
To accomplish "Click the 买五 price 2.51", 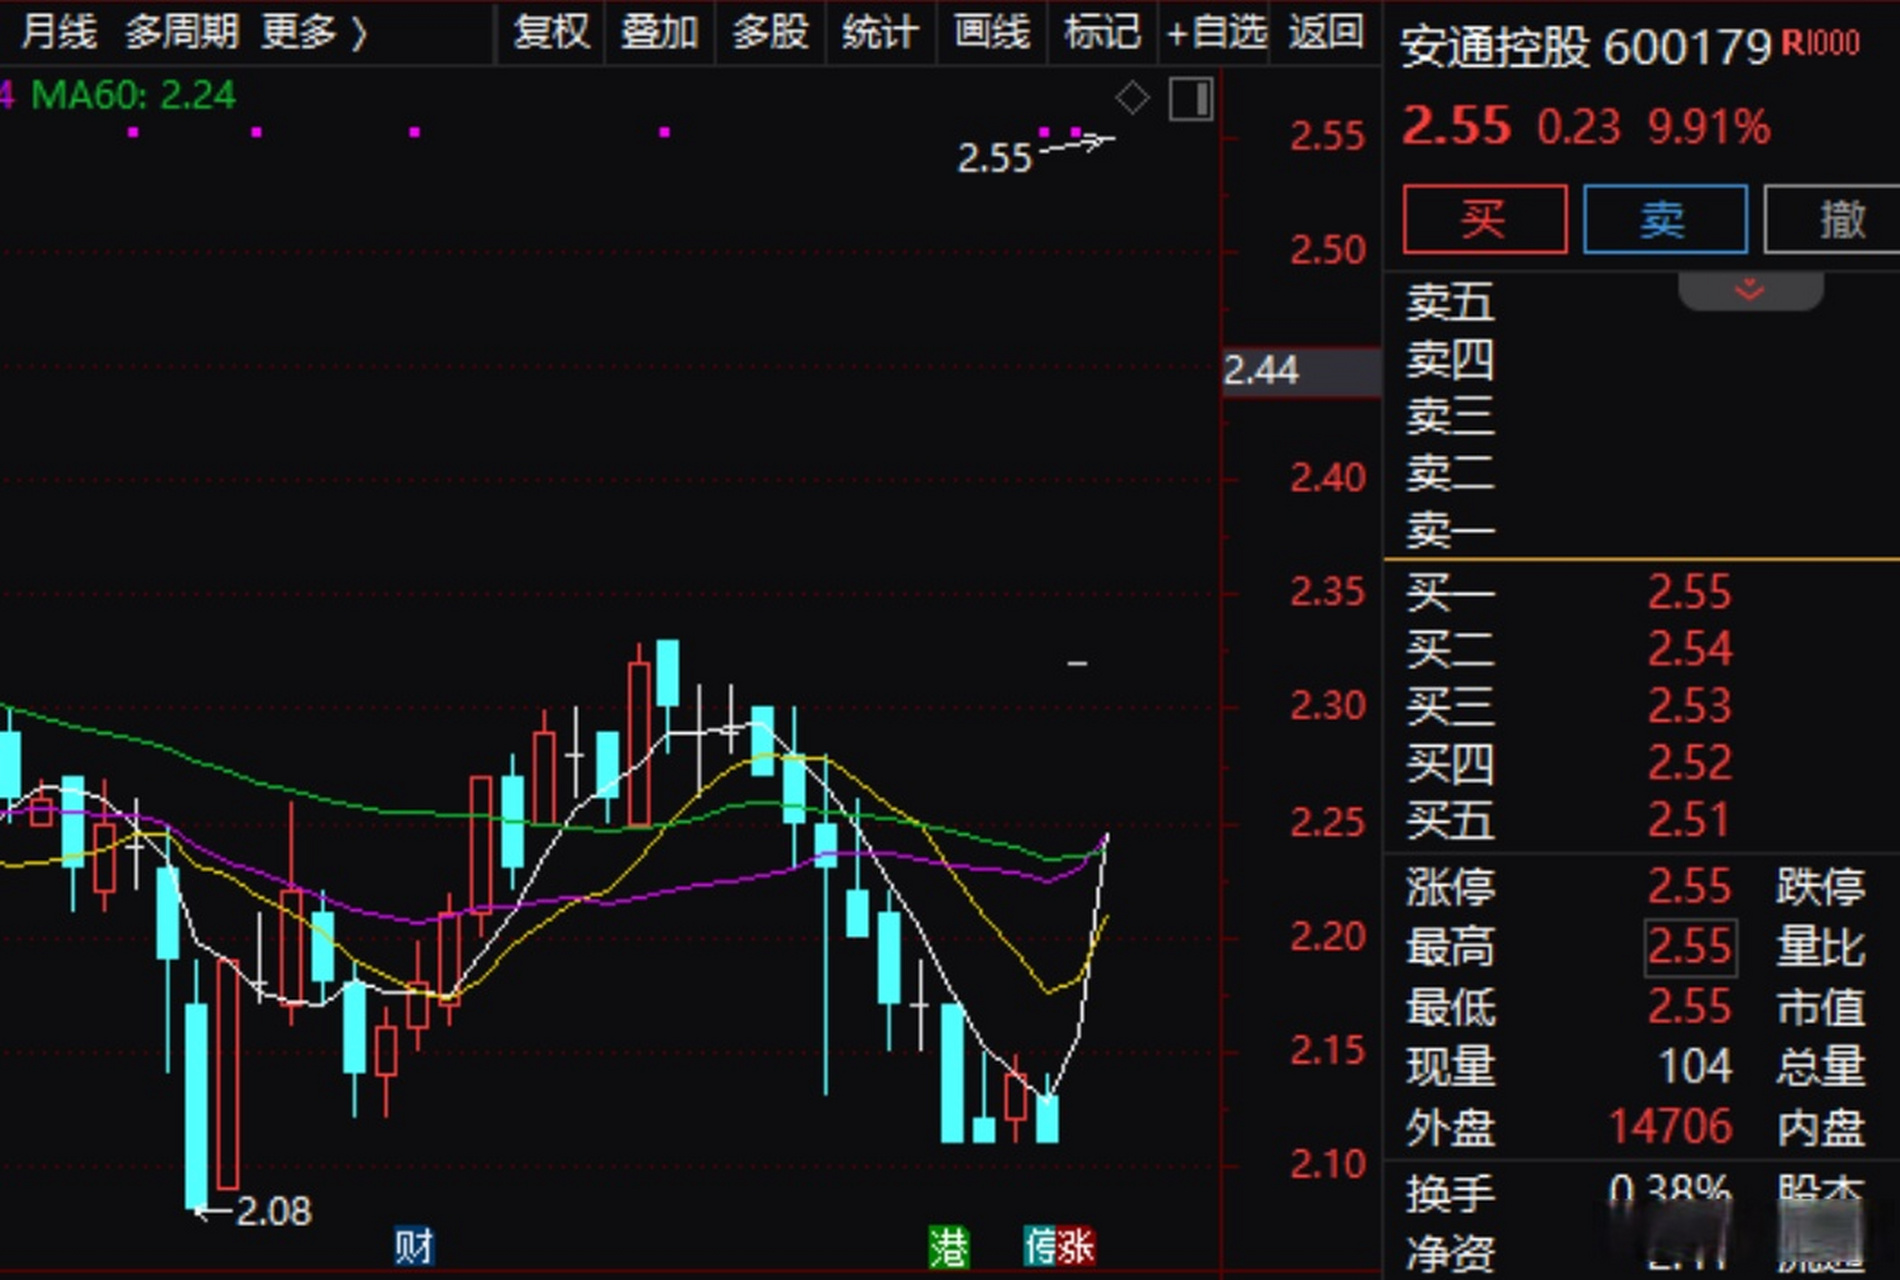I will [1688, 819].
